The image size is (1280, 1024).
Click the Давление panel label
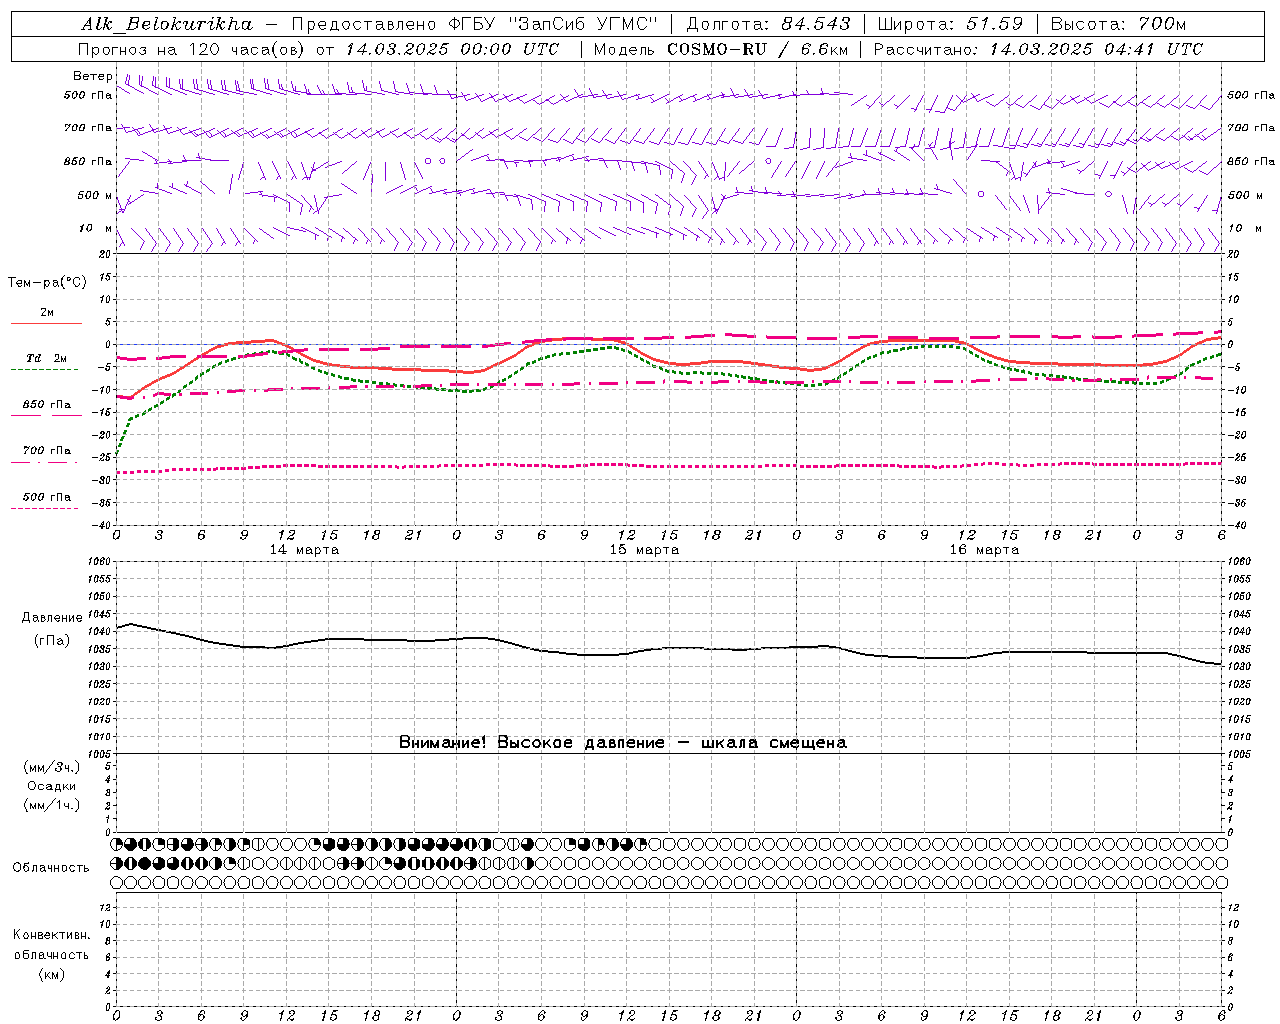click(x=52, y=618)
